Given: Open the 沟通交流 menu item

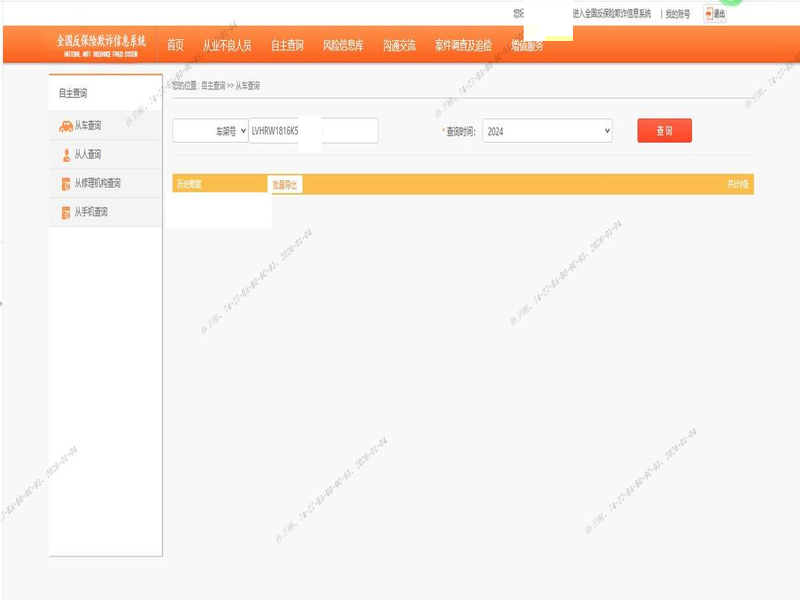Looking at the screenshot, I should [x=399, y=45].
